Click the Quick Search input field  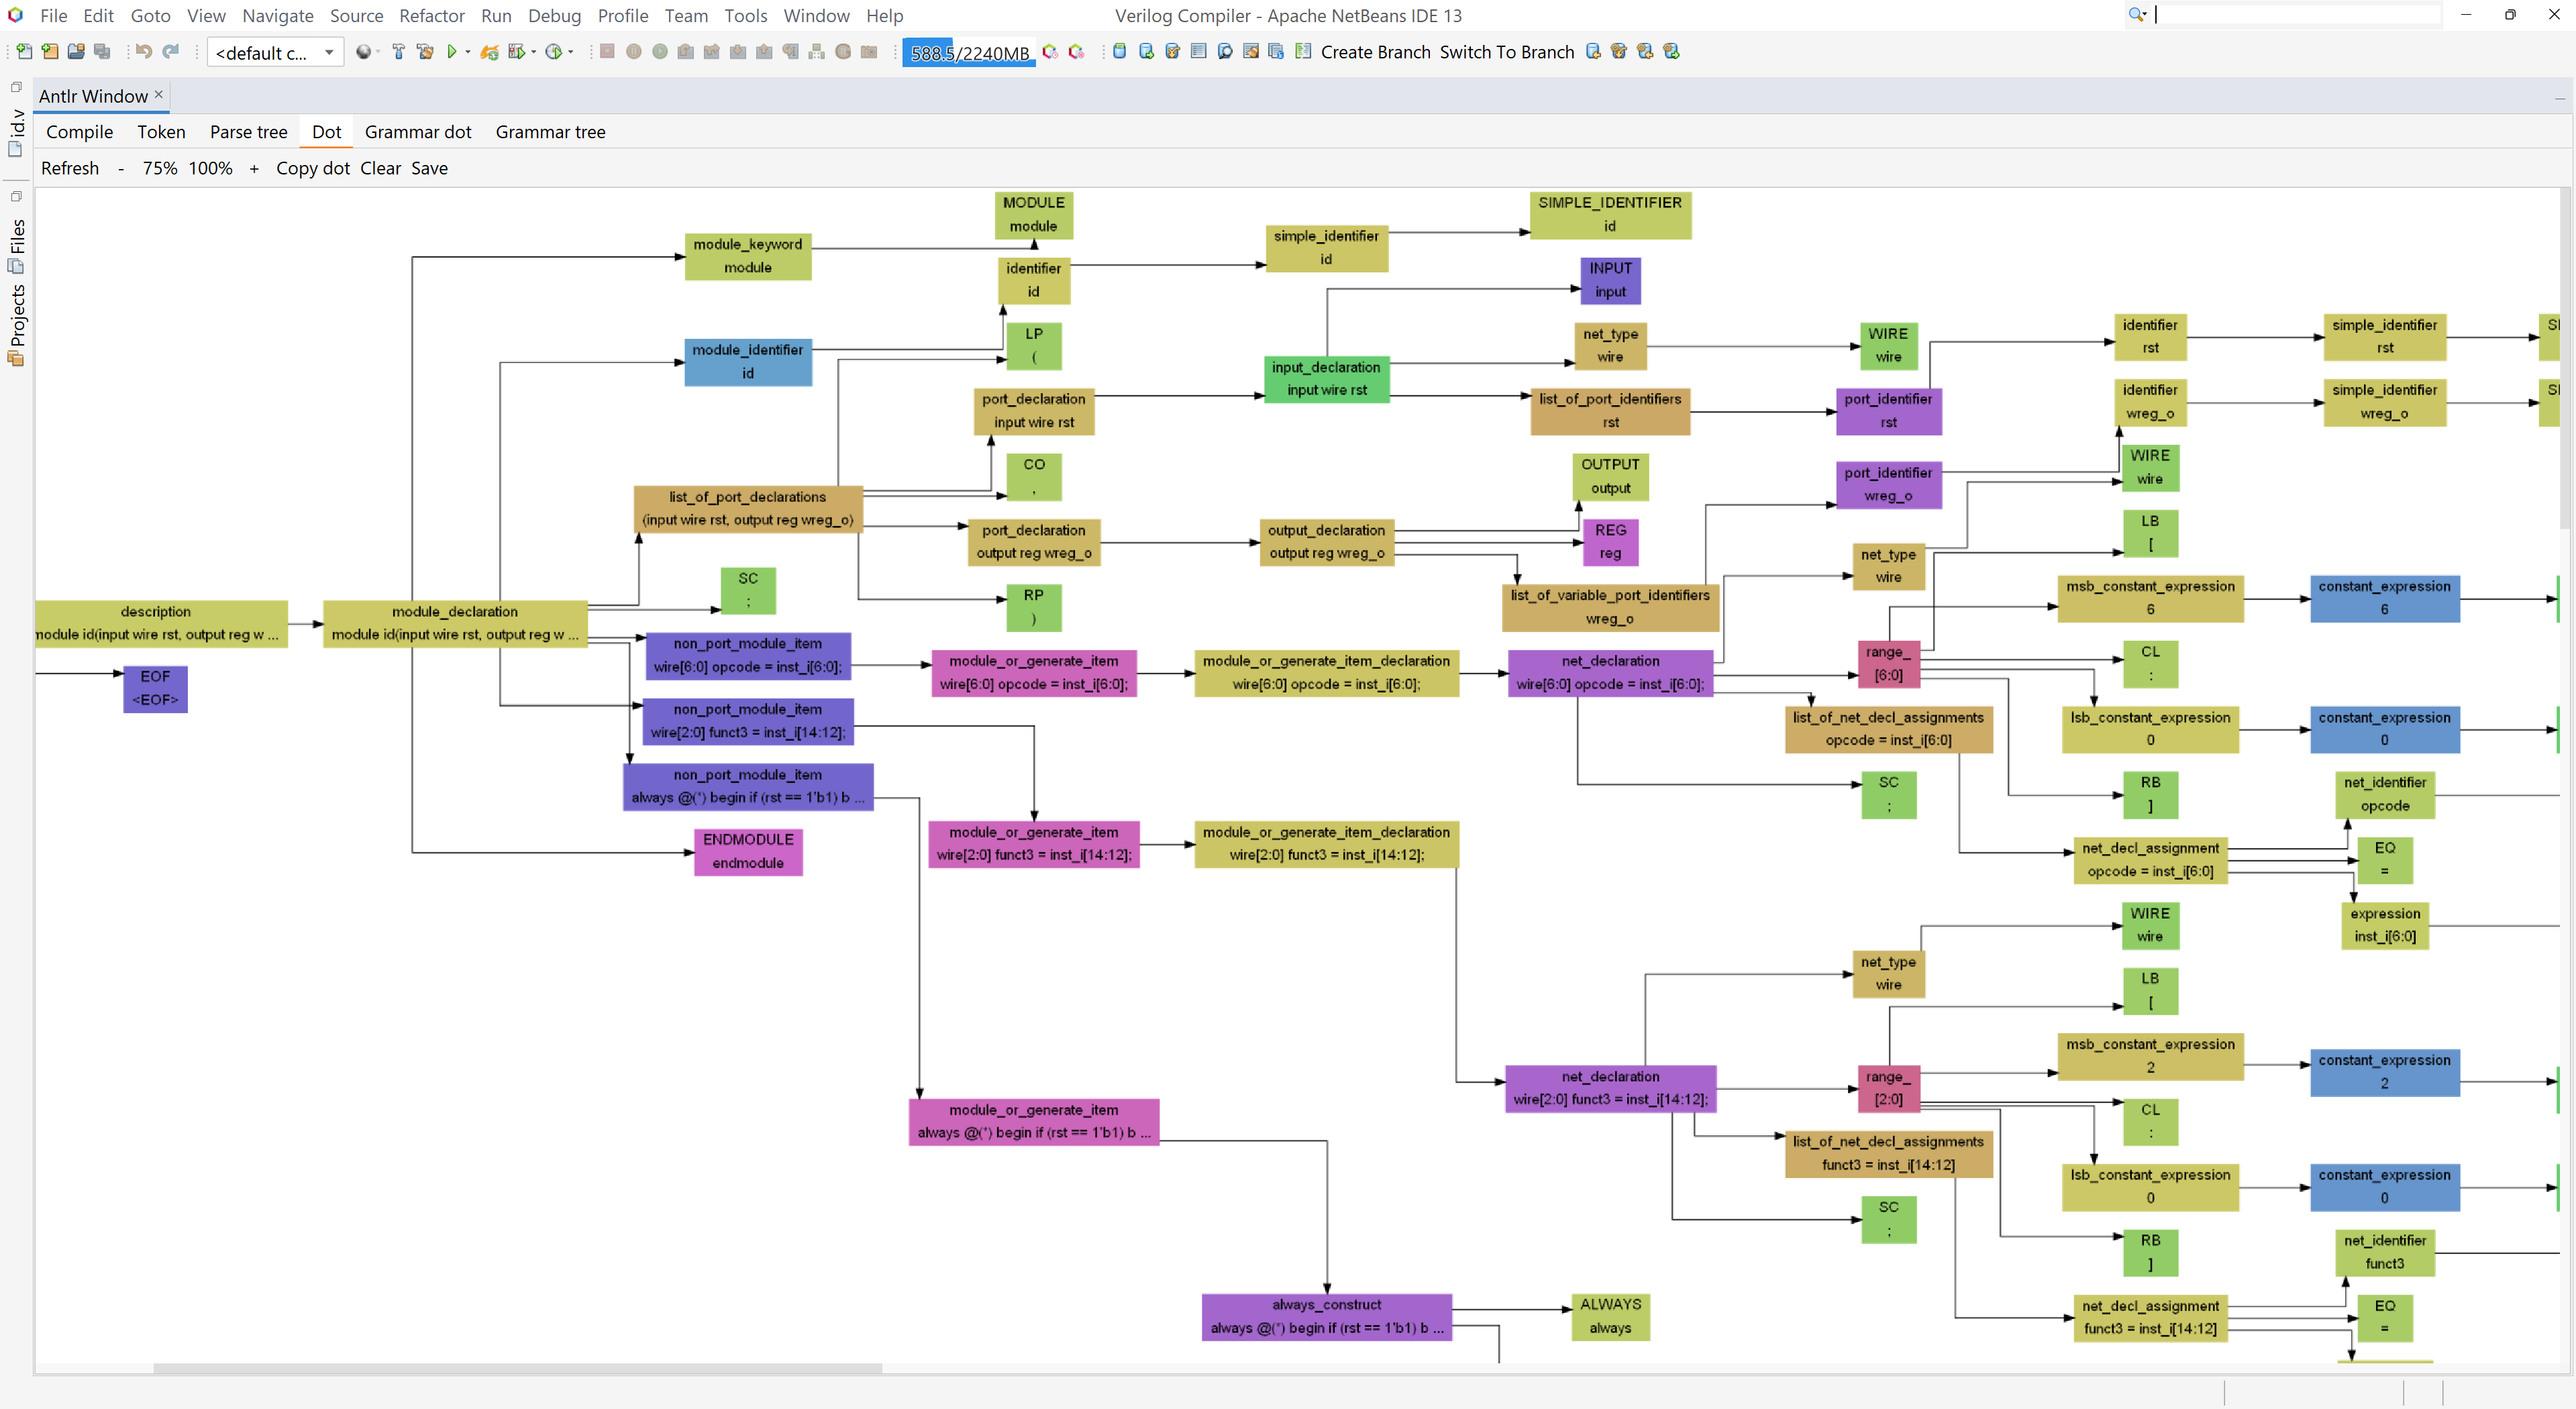pyautogui.click(x=2296, y=14)
